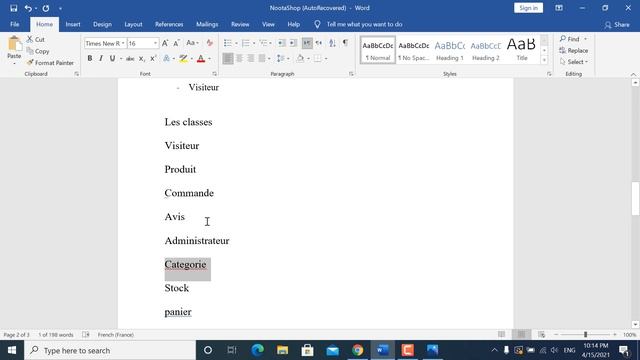Clear all formatting icon
The width and height of the screenshot is (640, 360).
tap(209, 43)
